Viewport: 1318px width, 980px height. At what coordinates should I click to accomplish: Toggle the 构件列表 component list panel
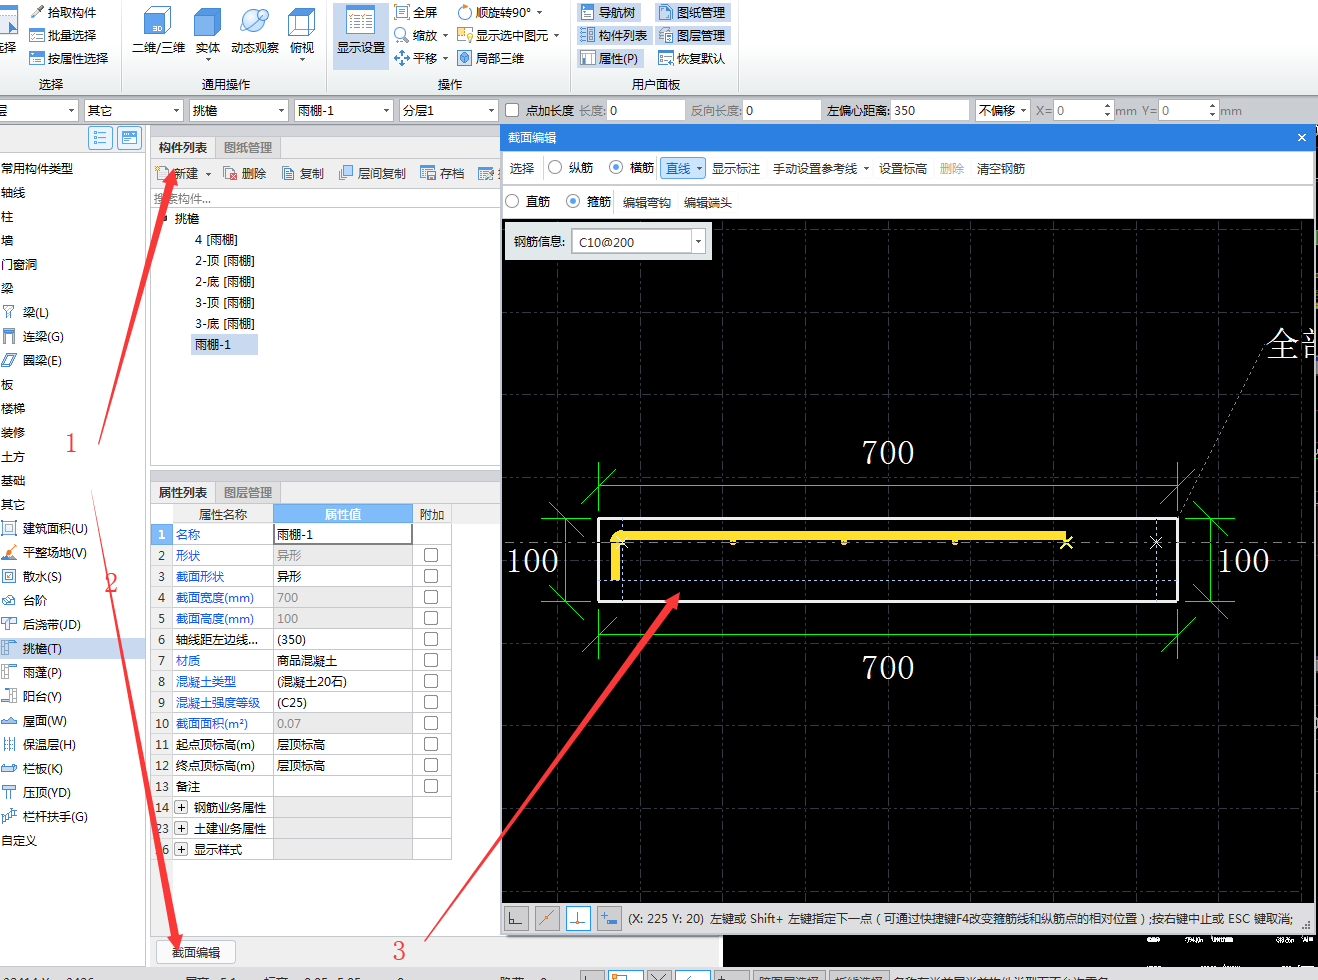tap(614, 35)
